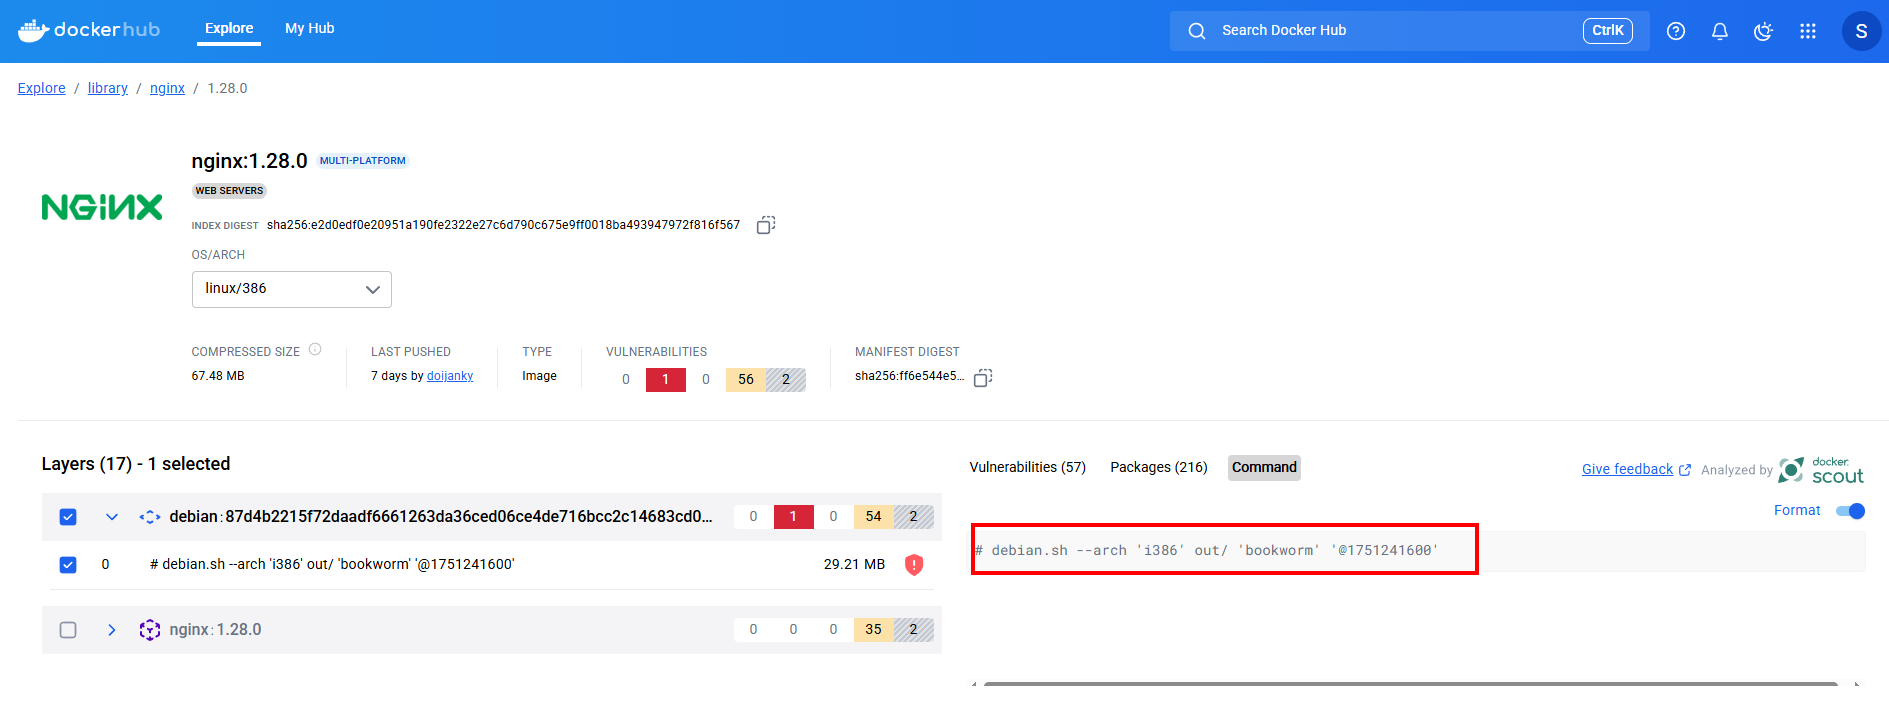Click the WEB SERVERS tag
1889x727 pixels.
(229, 191)
